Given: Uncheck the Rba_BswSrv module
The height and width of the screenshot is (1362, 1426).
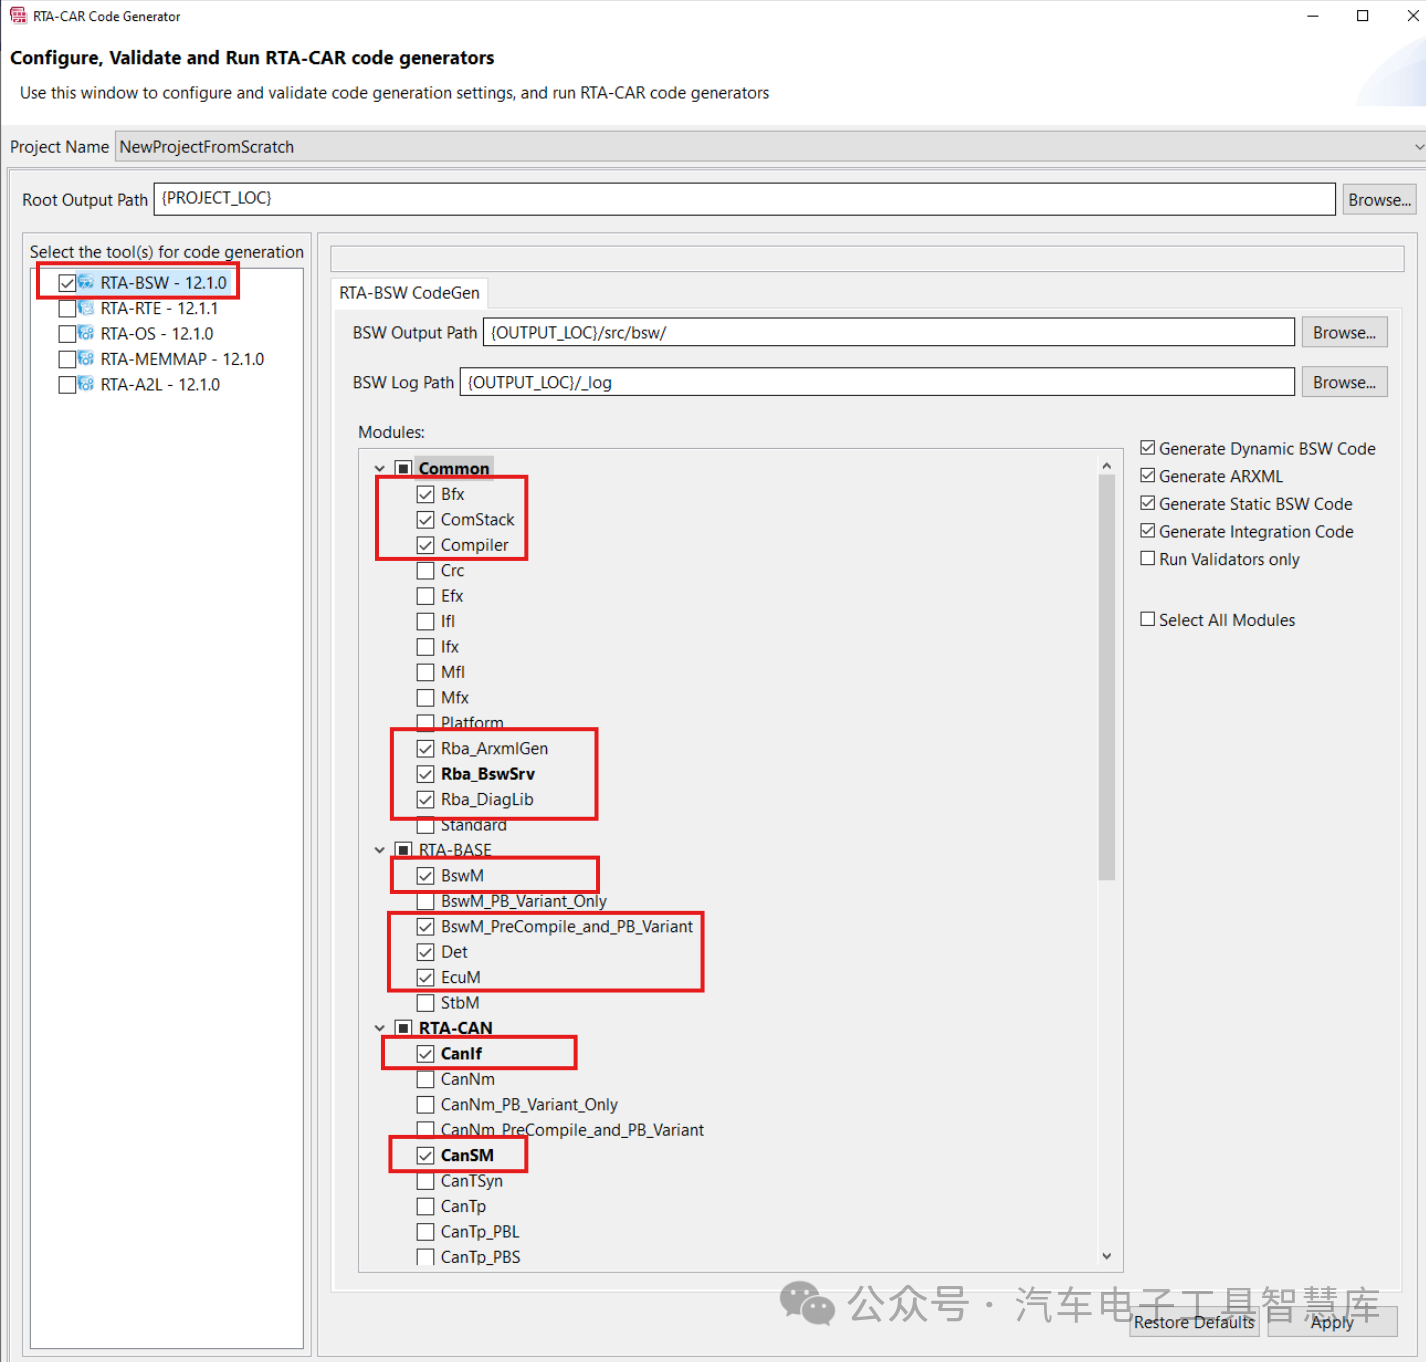Looking at the screenshot, I should click(426, 774).
